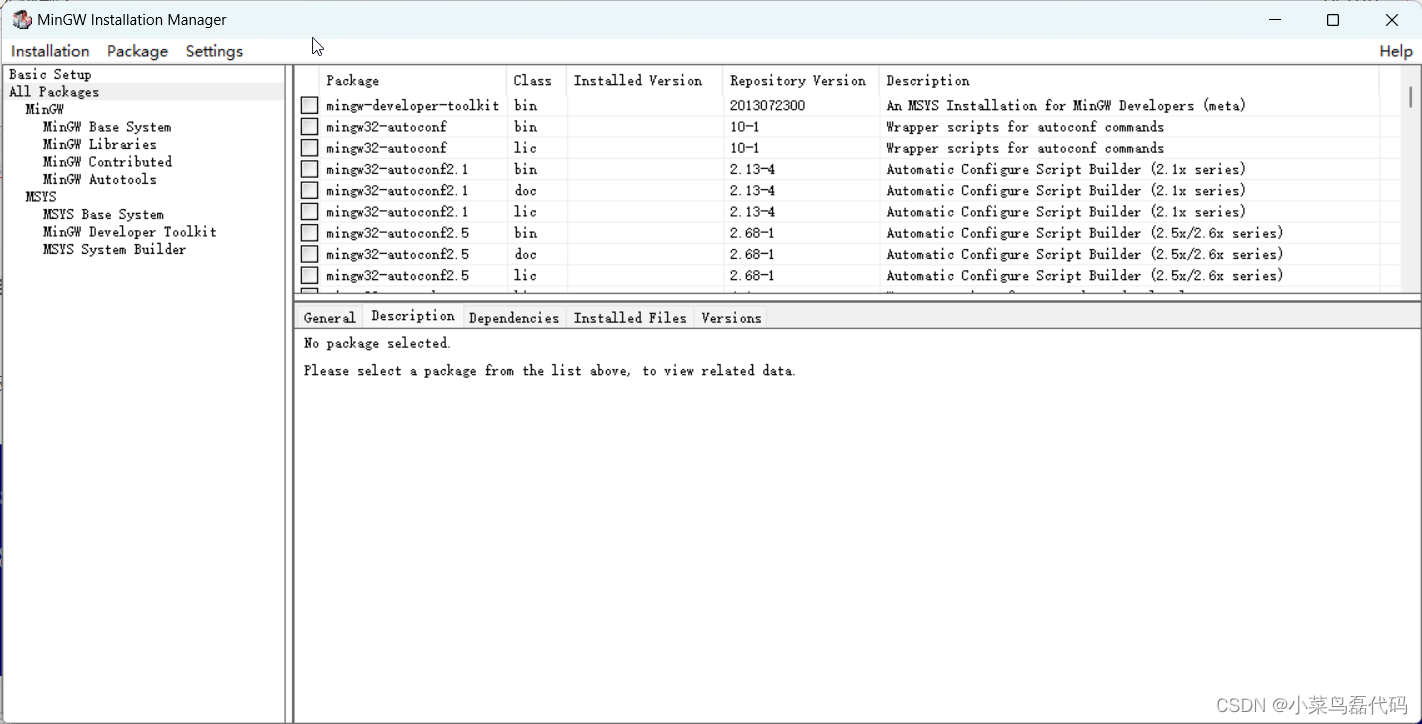Viewport: 1422px width, 724px height.
Task: Select MSYS System Builder
Action: tap(114, 249)
